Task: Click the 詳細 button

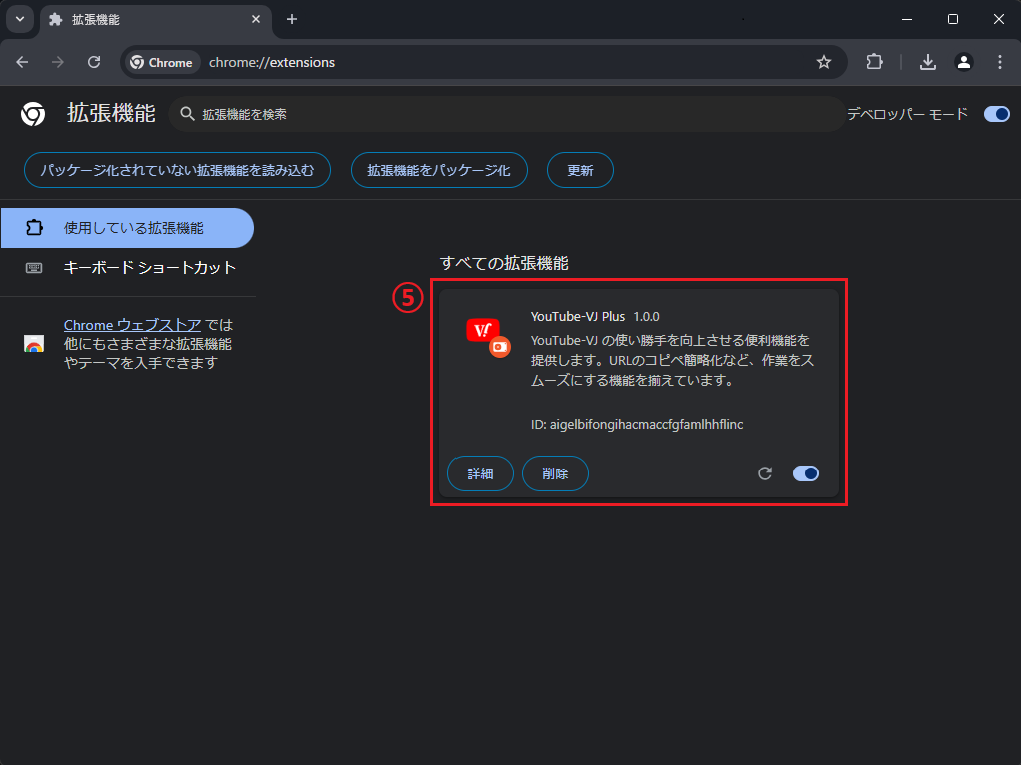Action: click(x=480, y=474)
